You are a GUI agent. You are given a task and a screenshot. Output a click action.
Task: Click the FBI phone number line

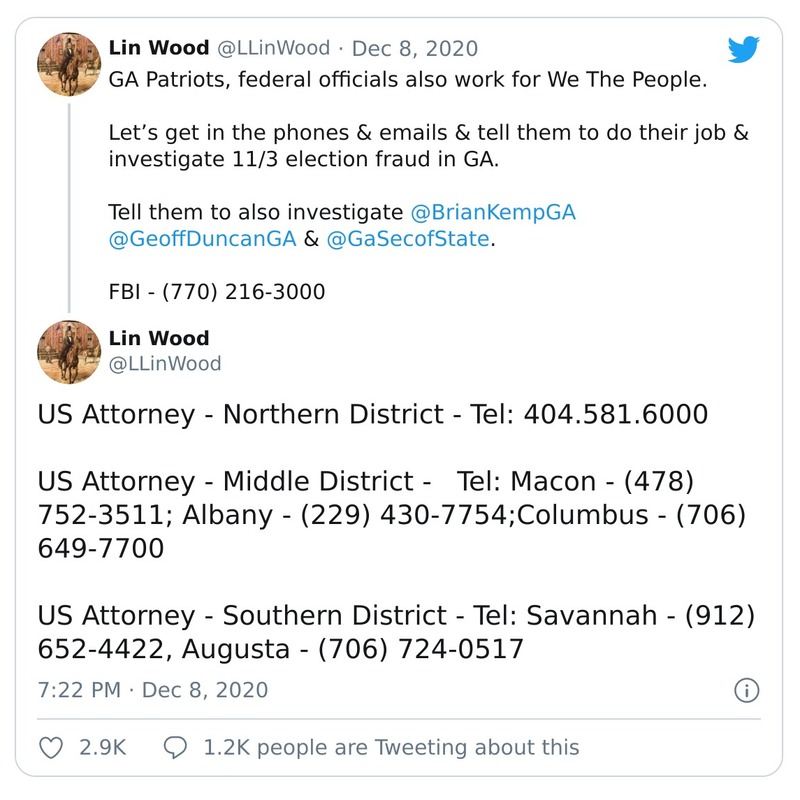216,292
